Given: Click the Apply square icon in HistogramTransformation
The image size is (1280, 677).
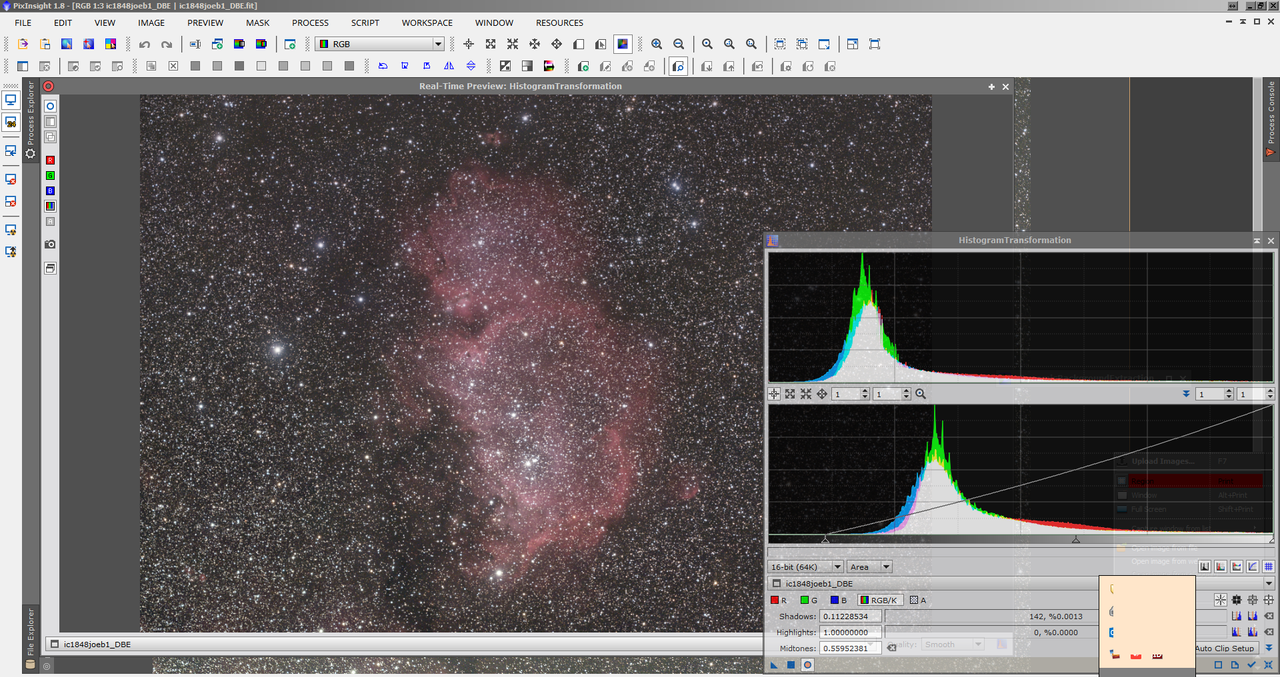Looking at the screenshot, I should pyautogui.click(x=790, y=665).
